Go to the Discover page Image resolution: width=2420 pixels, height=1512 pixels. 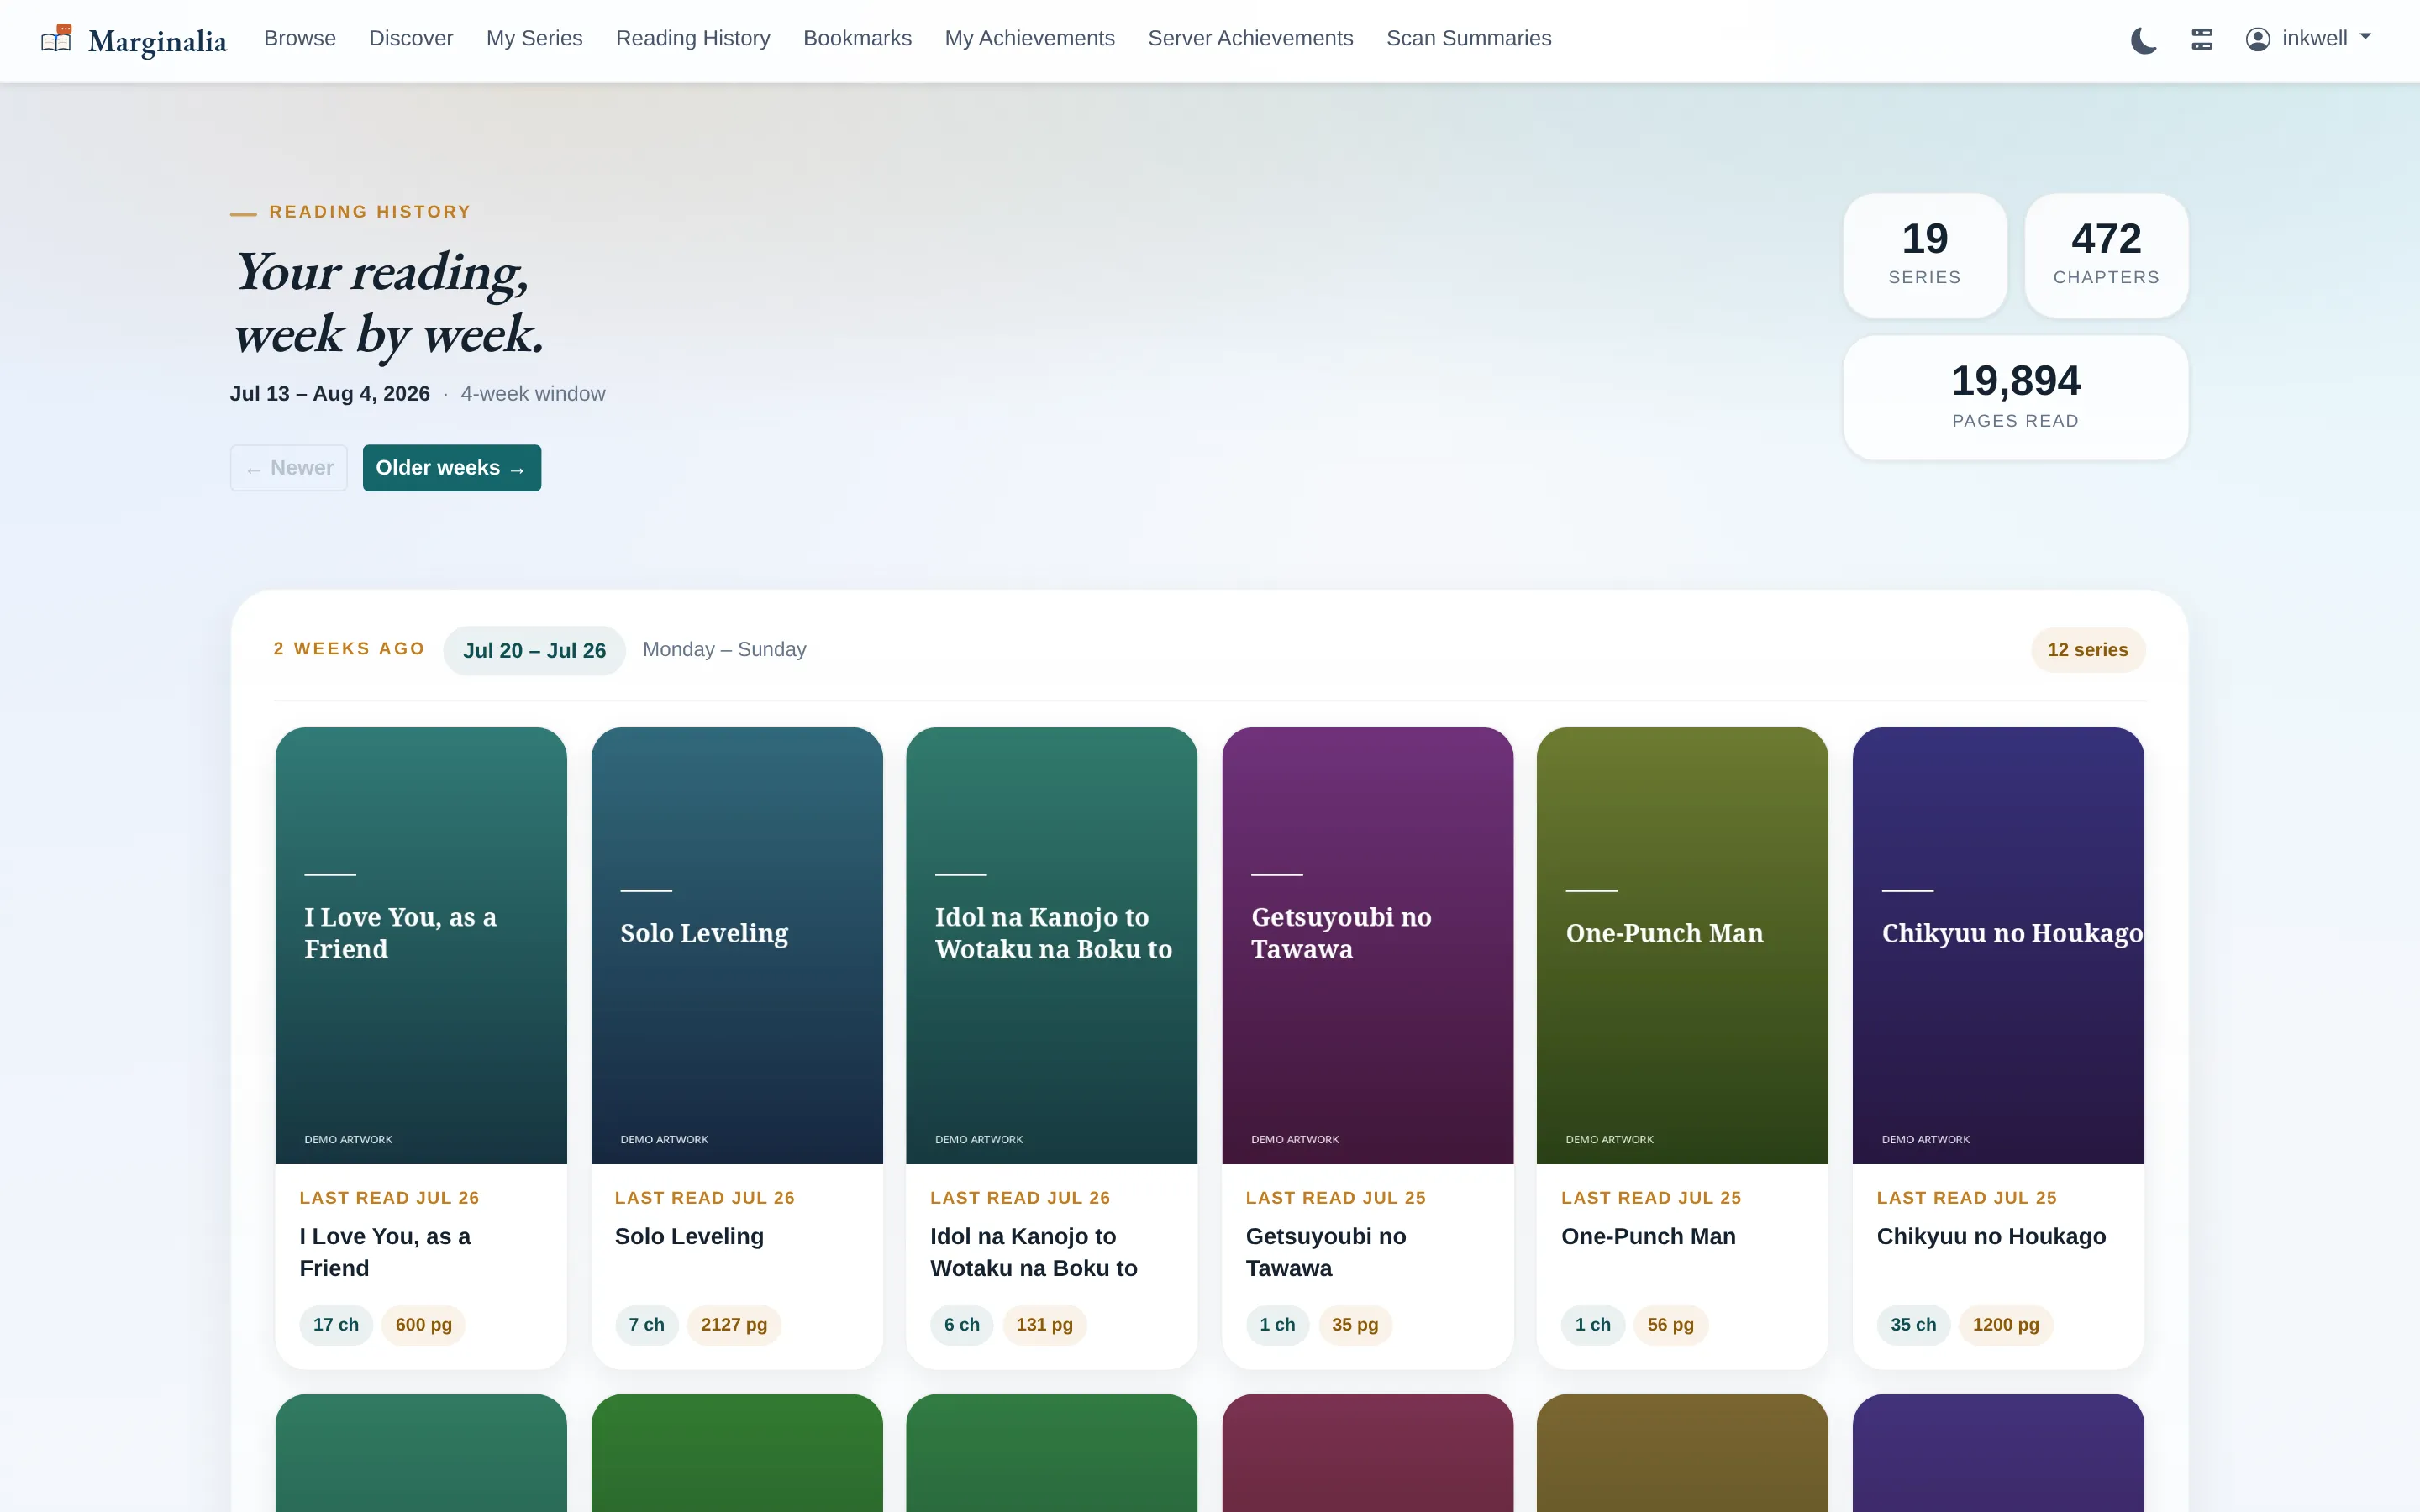(411, 38)
